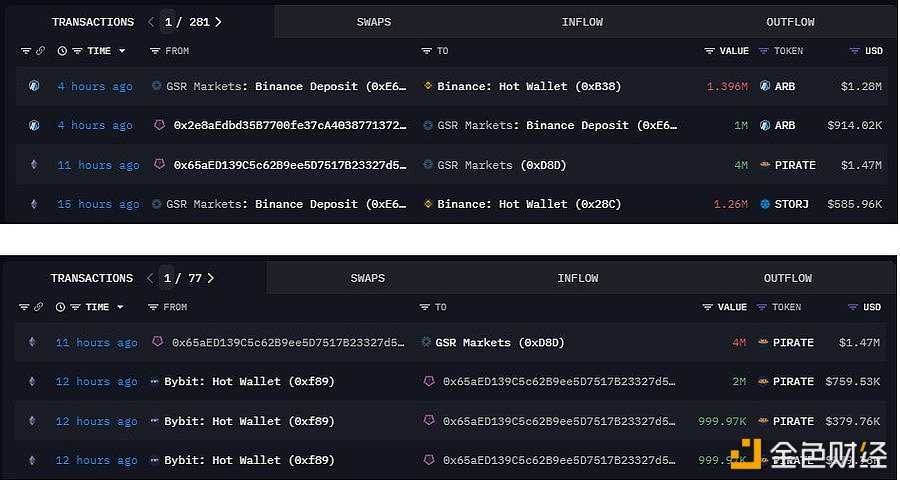
Task: Click the $379.76K USD cell
Action: 852,421
